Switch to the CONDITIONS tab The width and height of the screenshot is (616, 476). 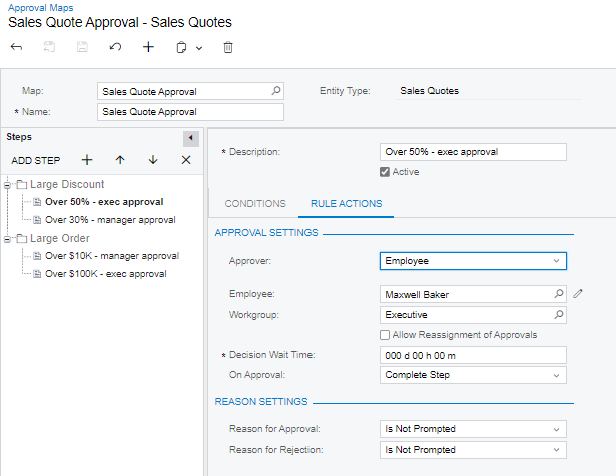(x=255, y=203)
